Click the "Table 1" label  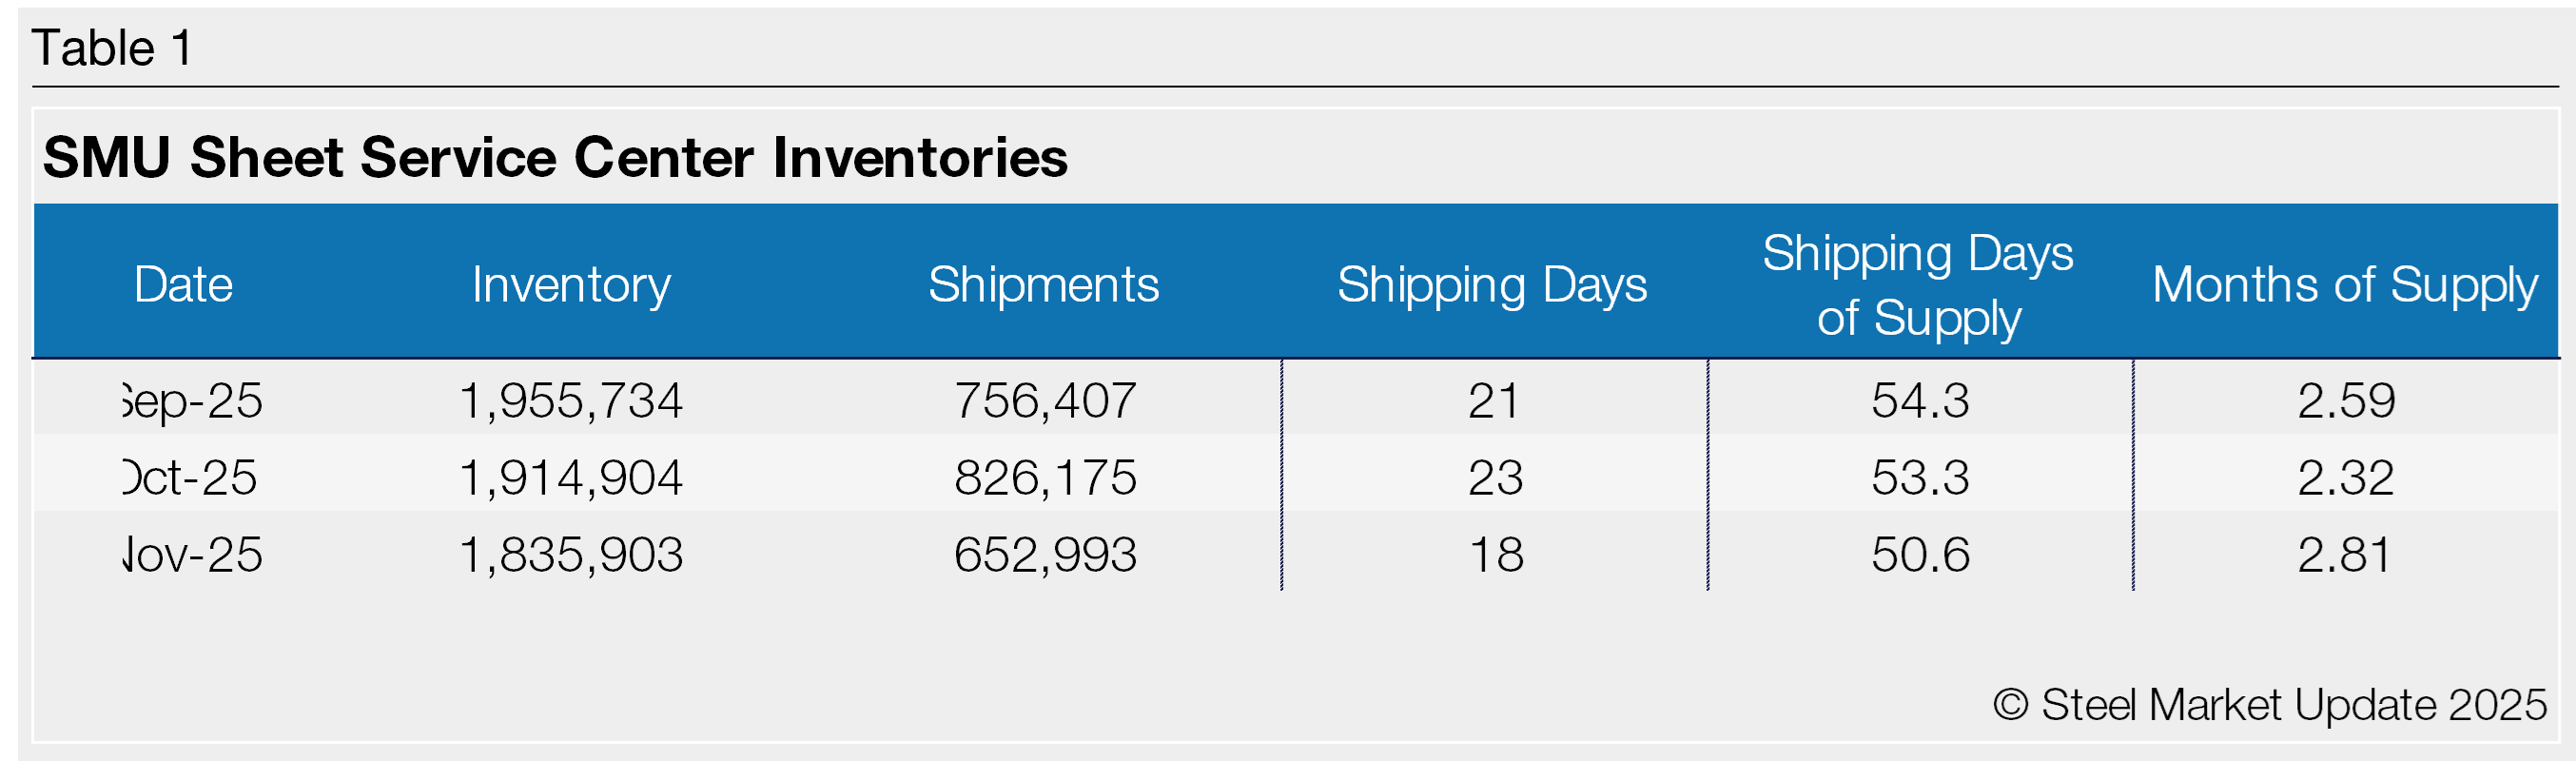tap(112, 48)
